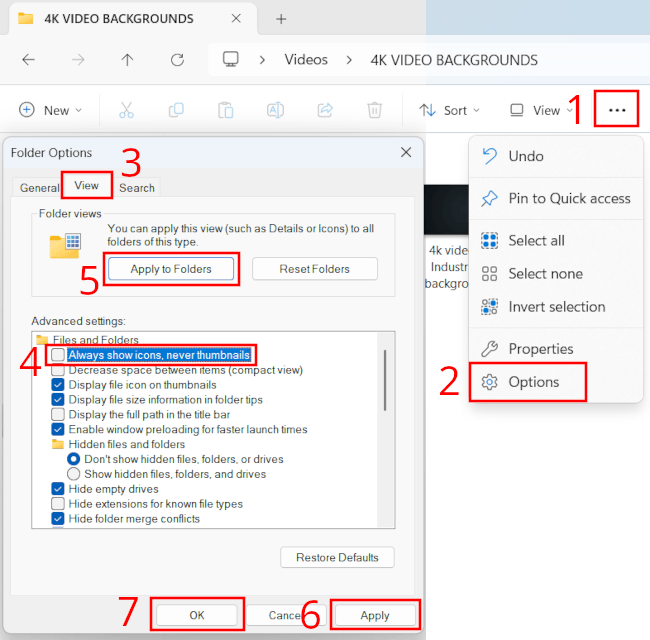Click Videos in the address bar

306,60
